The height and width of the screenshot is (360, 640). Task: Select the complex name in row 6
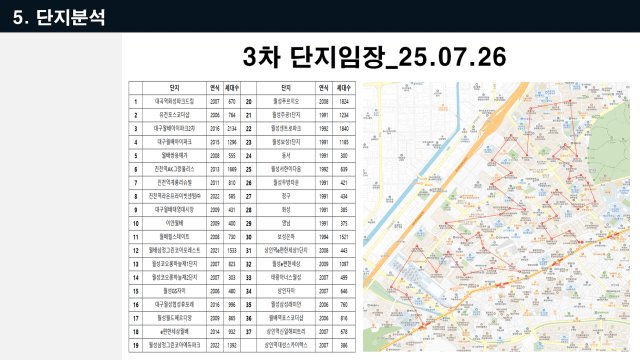pos(174,169)
